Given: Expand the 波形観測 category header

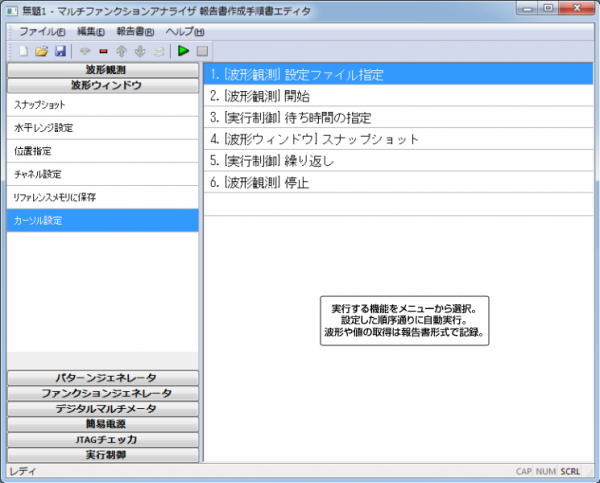Looking at the screenshot, I should coord(103,70).
